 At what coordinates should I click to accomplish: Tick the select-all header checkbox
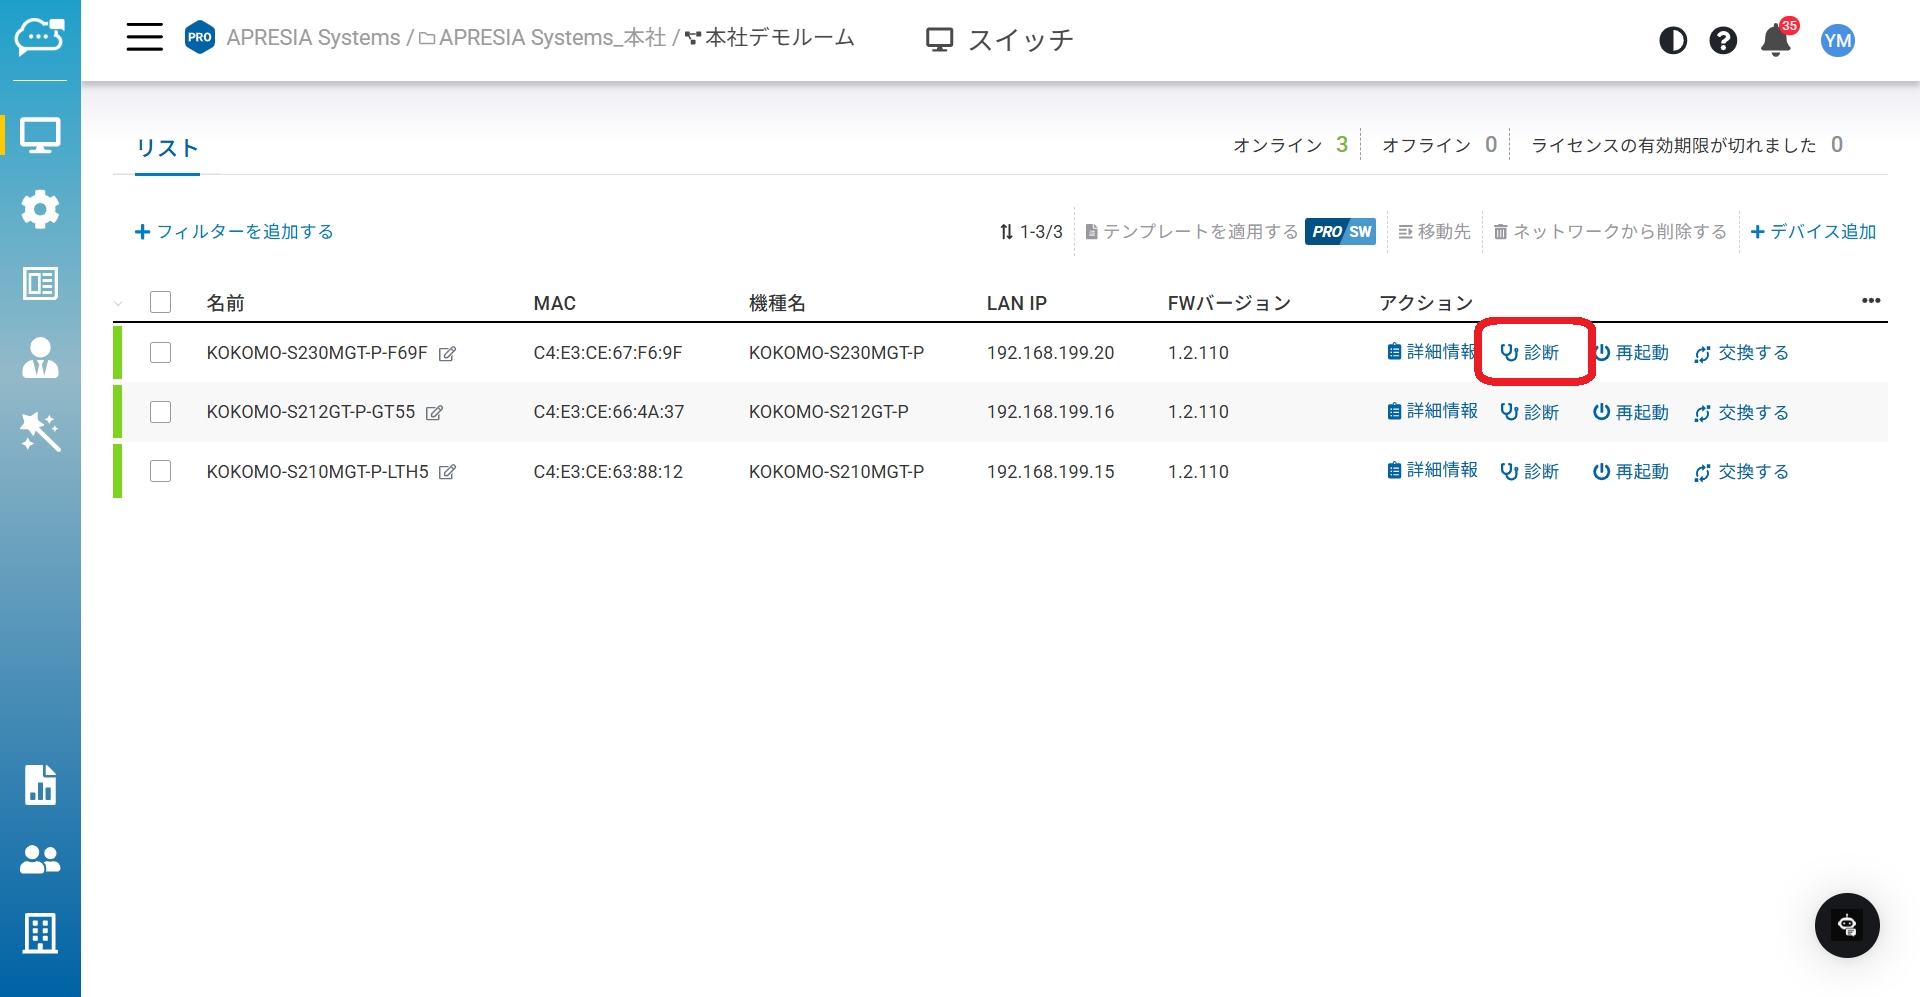(160, 302)
